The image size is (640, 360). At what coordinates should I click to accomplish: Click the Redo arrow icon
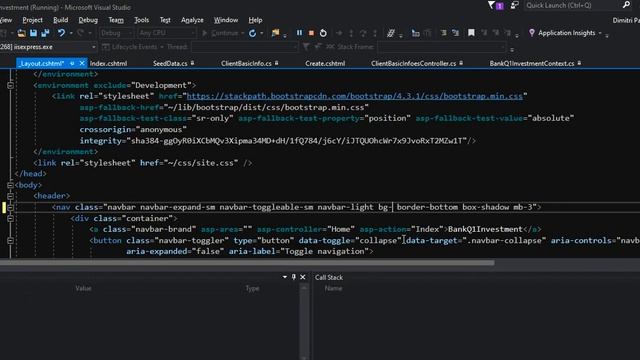(x=80, y=33)
